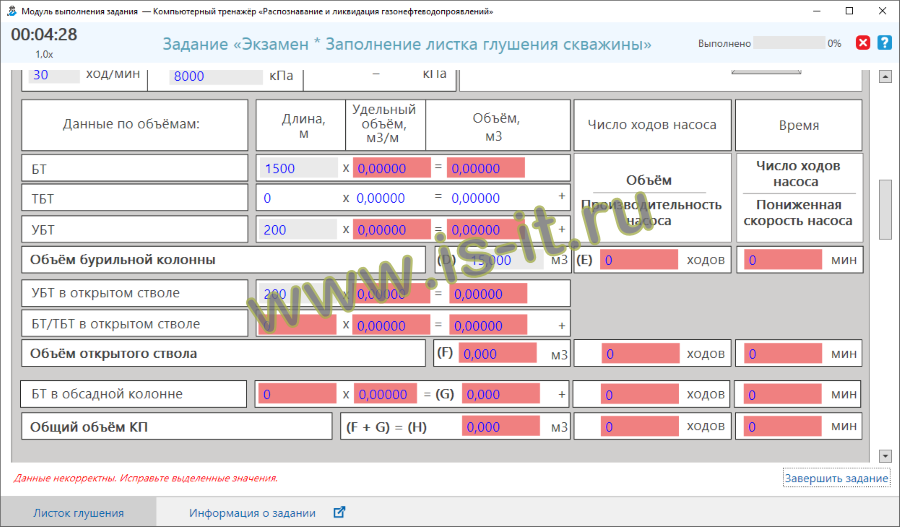Click the open hole strokes ходов field
This screenshot has width=900, height=527.
pos(641,354)
